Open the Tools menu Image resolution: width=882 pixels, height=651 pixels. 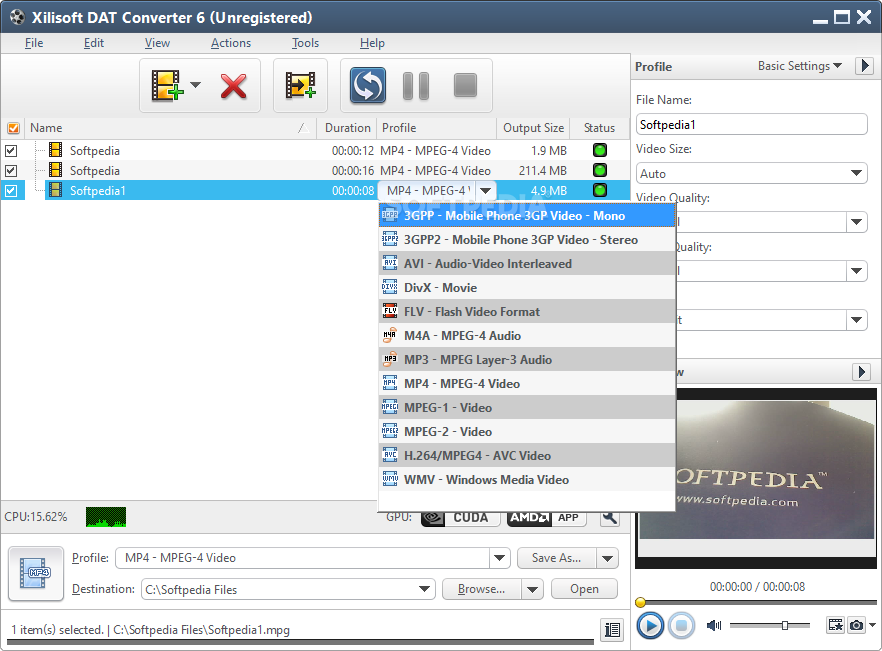click(x=305, y=43)
